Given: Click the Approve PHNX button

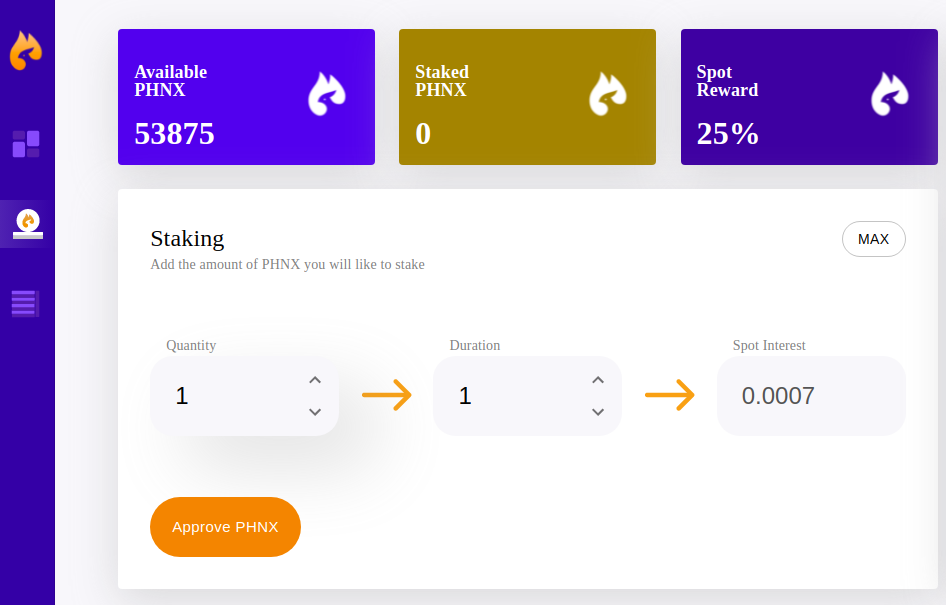Looking at the screenshot, I should tap(225, 527).
